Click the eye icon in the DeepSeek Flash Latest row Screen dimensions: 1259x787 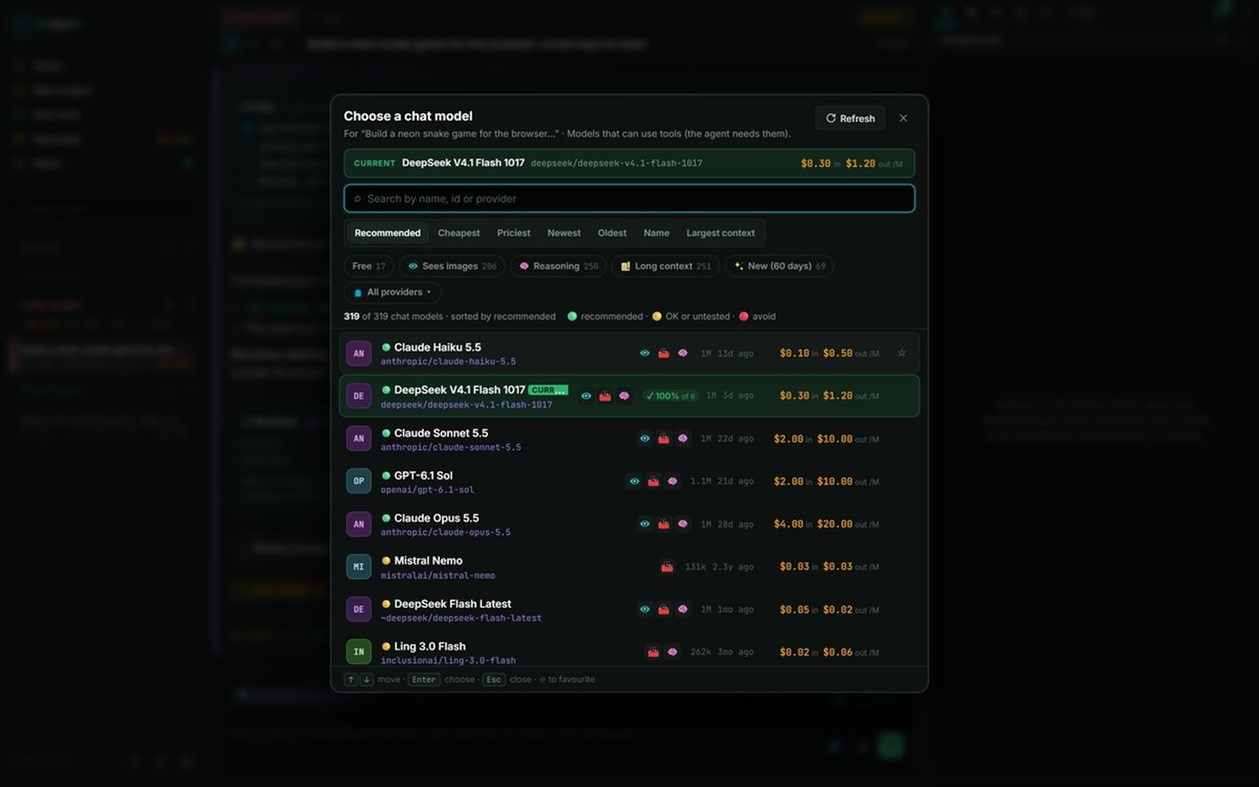coord(644,609)
